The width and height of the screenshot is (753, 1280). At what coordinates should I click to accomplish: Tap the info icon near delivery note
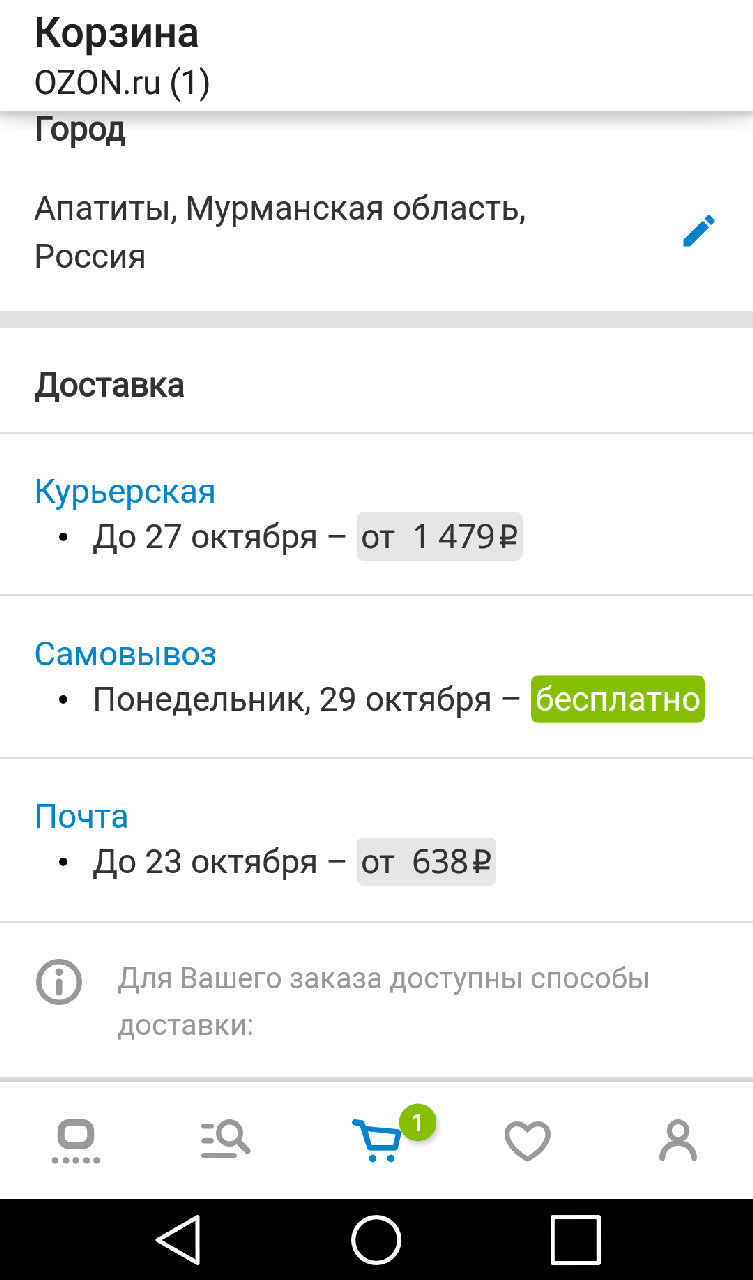59,982
